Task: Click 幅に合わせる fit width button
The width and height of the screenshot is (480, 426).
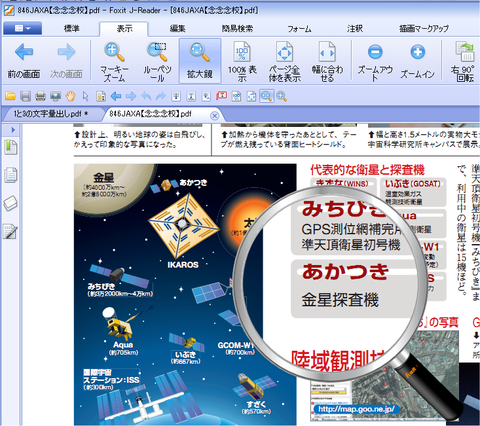Action: [327, 62]
